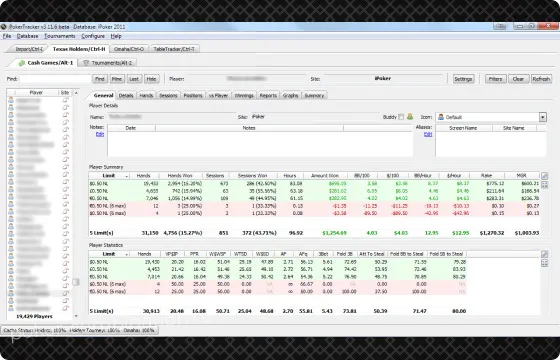Click the Player Summary column settings icon
The height and width of the screenshot is (360, 560).
pyautogui.click(x=544, y=176)
